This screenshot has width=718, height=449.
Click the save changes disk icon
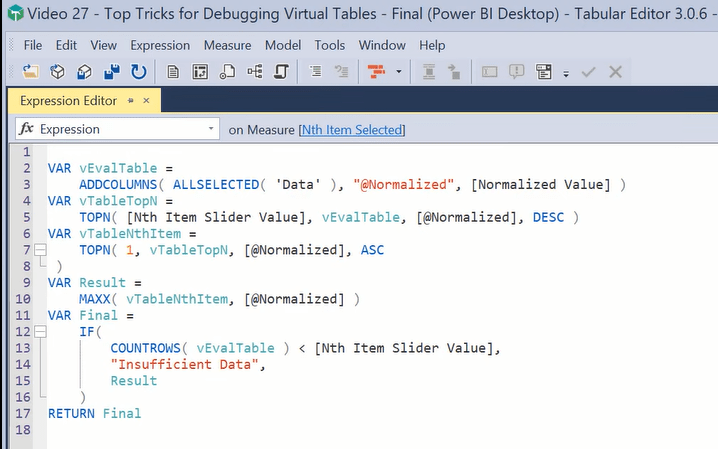coord(111,72)
